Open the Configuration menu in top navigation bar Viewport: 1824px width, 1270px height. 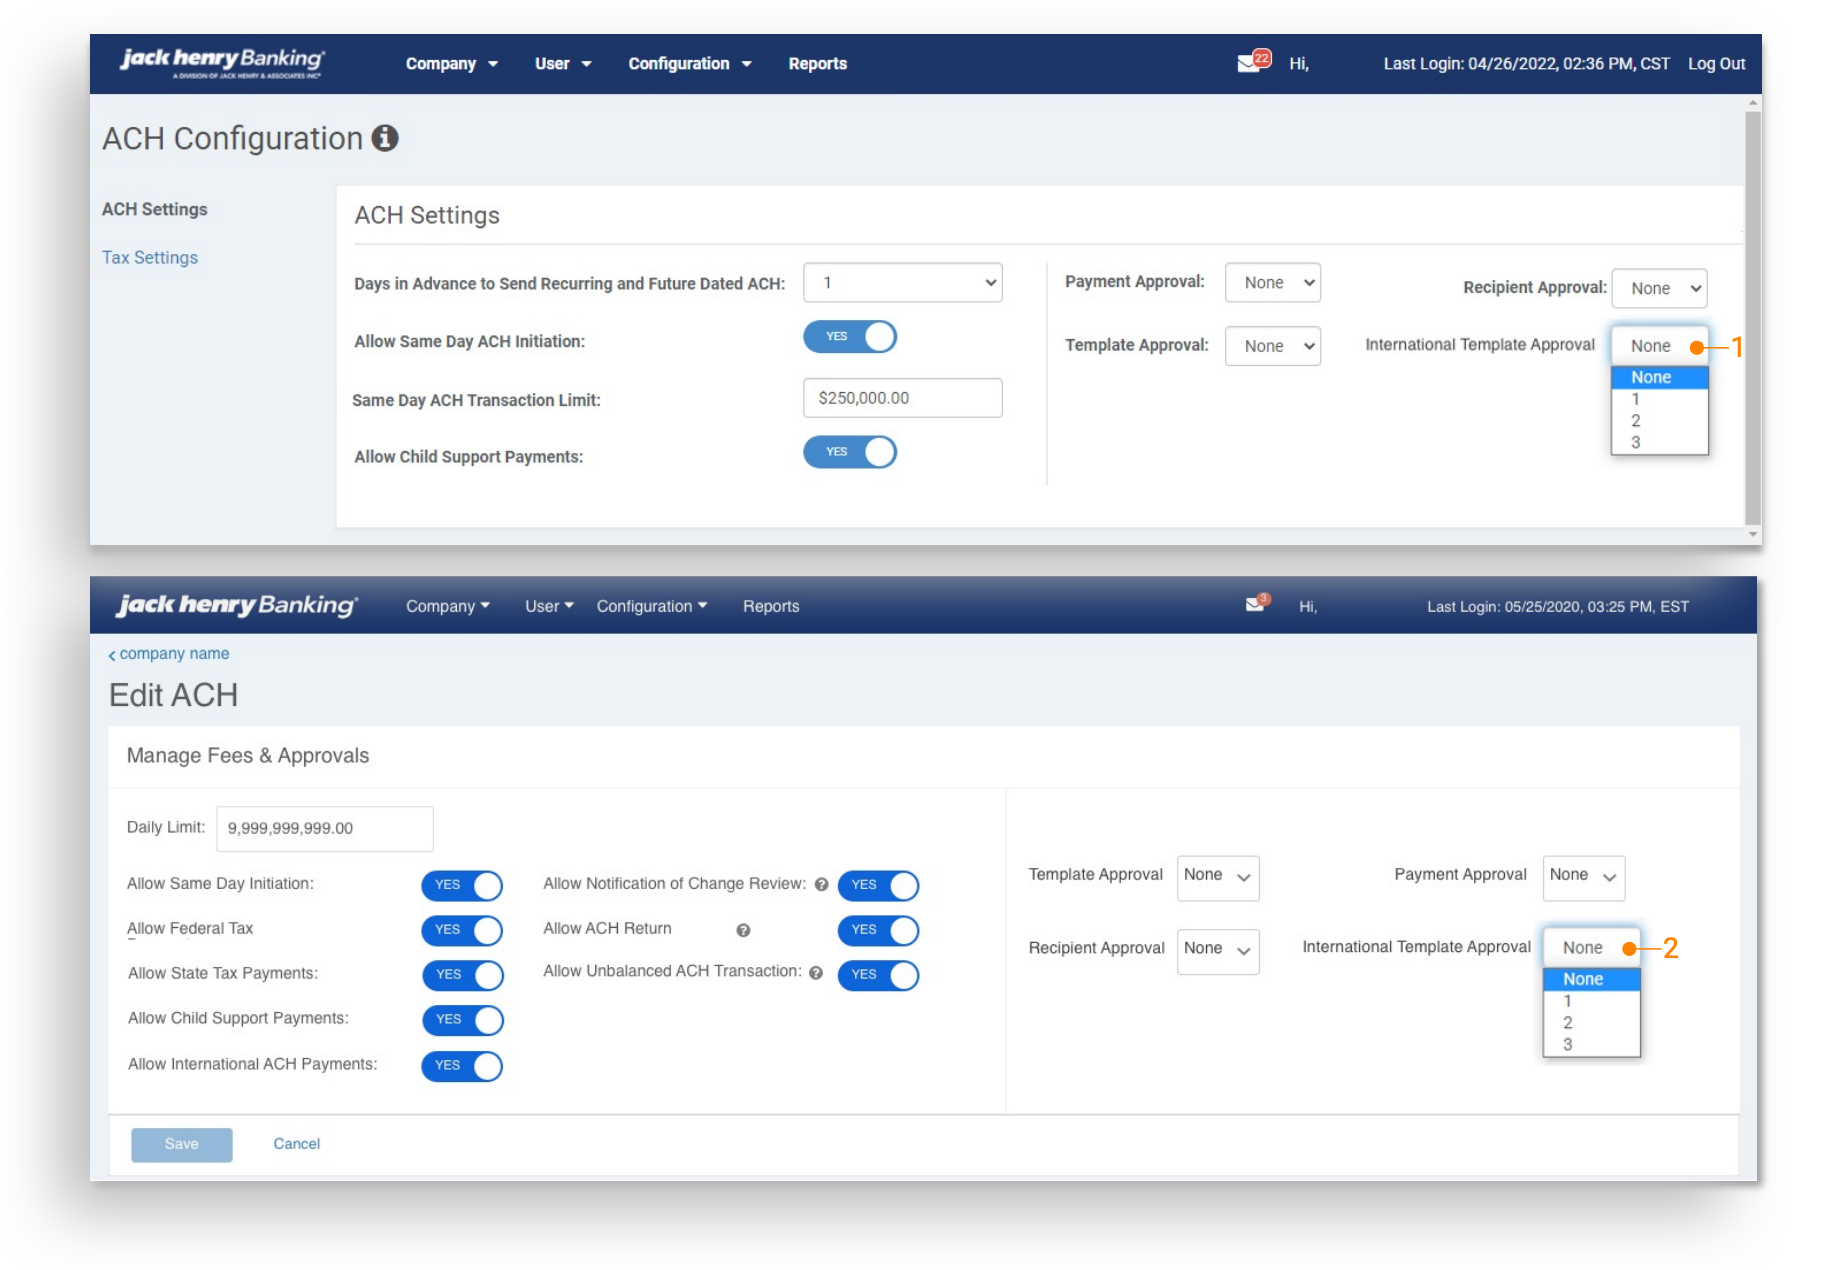[688, 64]
